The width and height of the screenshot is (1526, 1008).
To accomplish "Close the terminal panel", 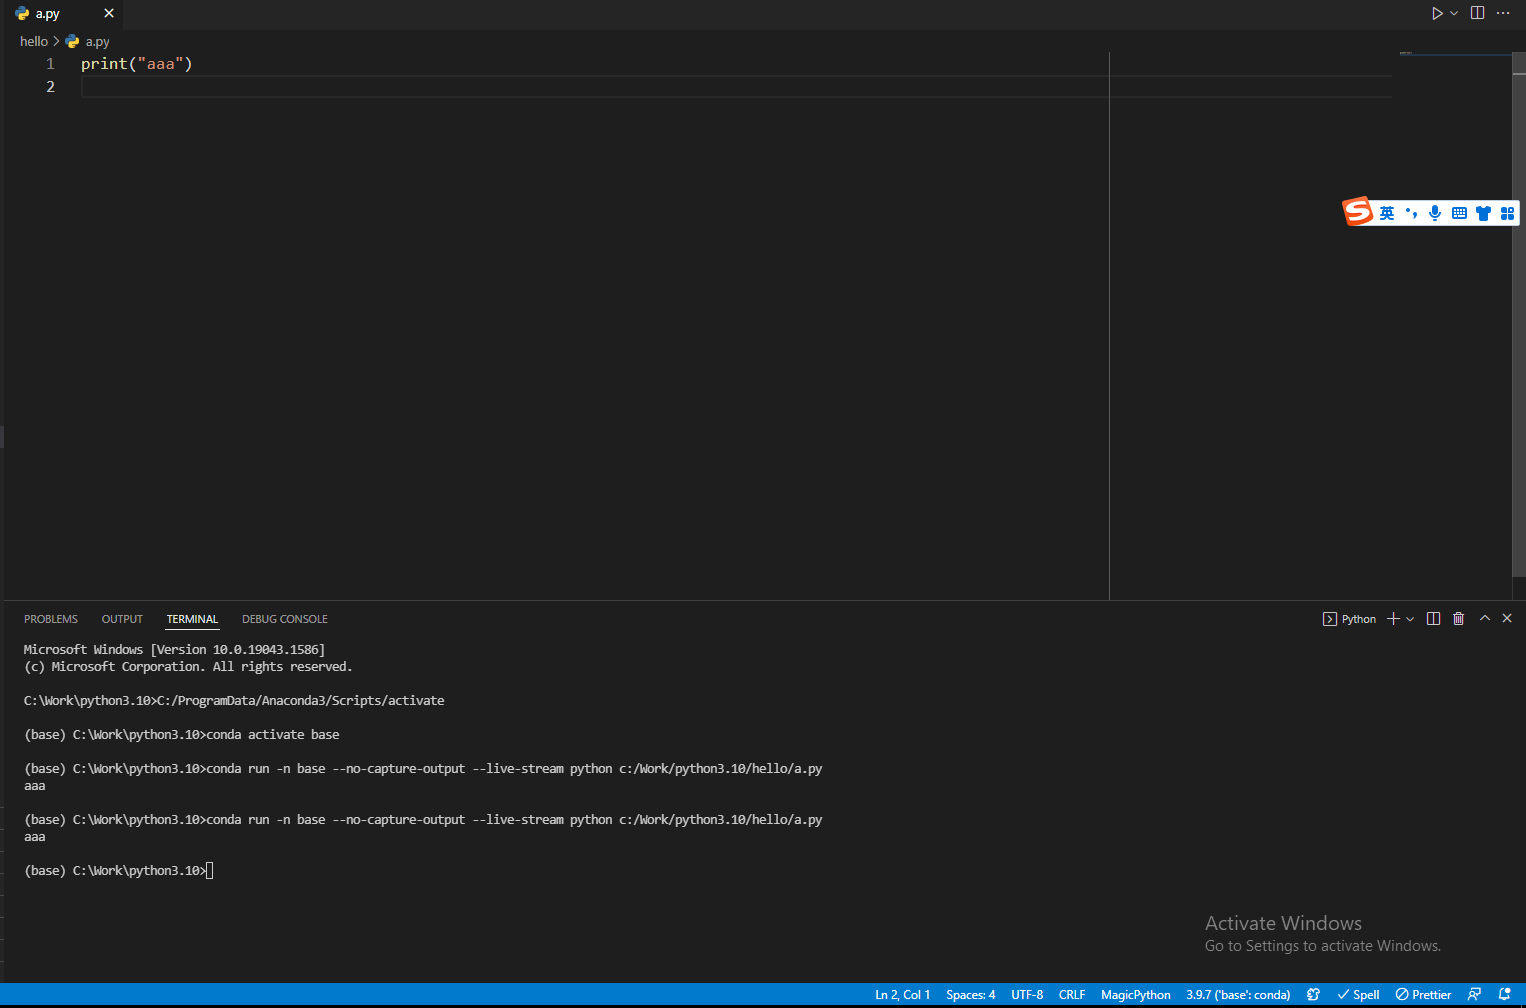I will coord(1507,619).
